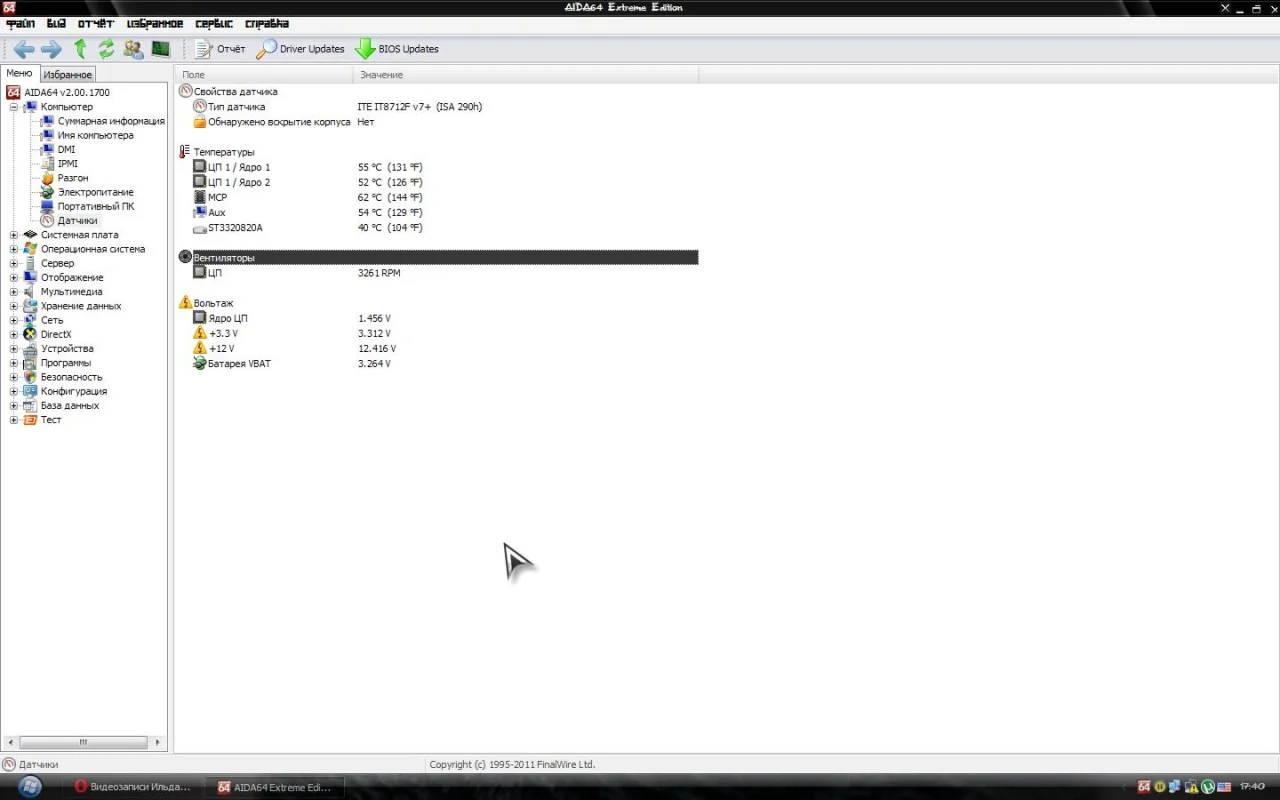Image resolution: width=1280 pixels, height=800 pixels.
Task: Open the Справка menu
Action: click(267, 23)
